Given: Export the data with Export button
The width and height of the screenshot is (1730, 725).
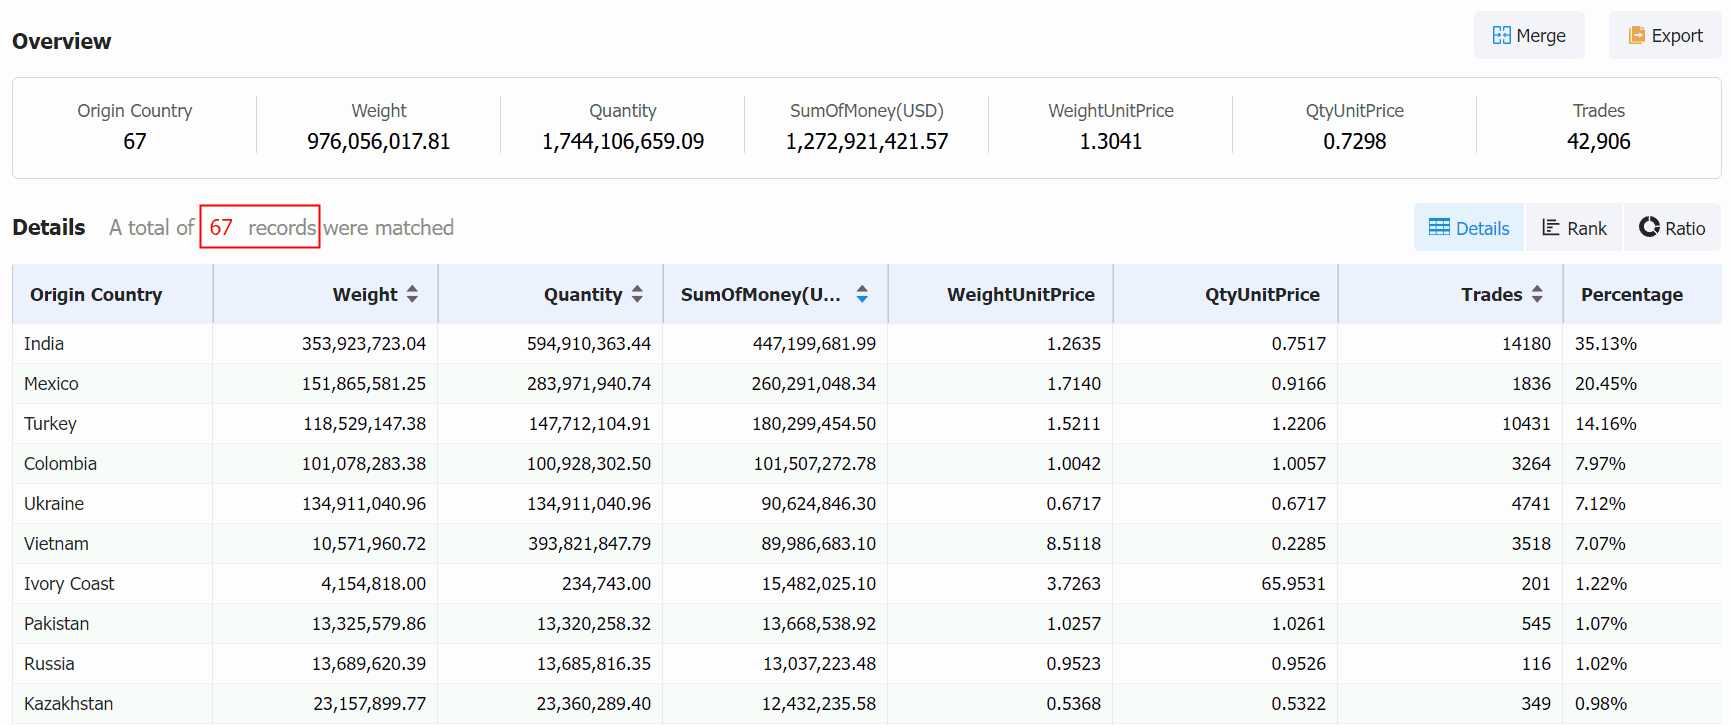Looking at the screenshot, I should tap(1665, 35).
